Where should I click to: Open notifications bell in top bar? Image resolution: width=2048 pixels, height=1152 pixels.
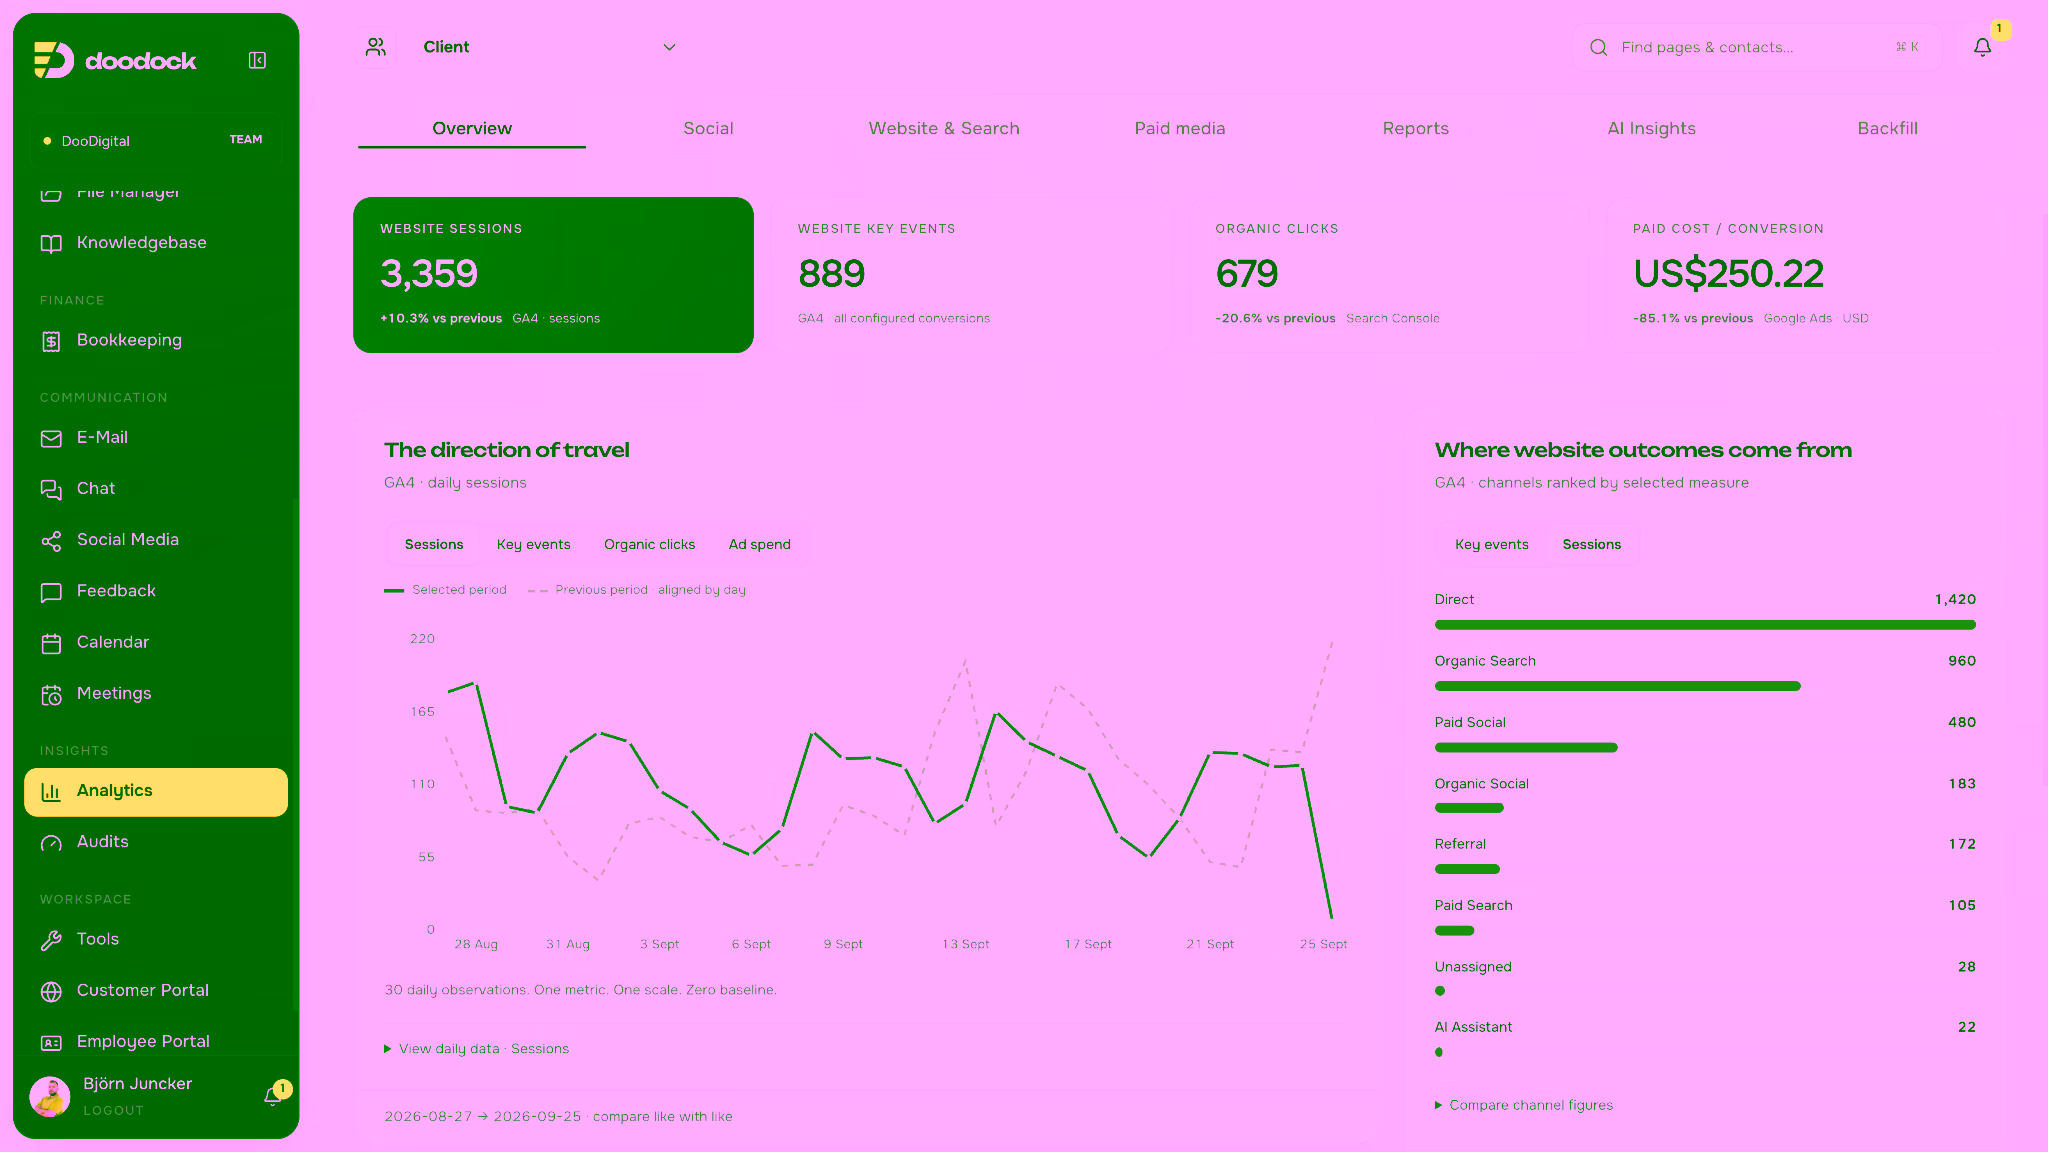click(x=1982, y=47)
